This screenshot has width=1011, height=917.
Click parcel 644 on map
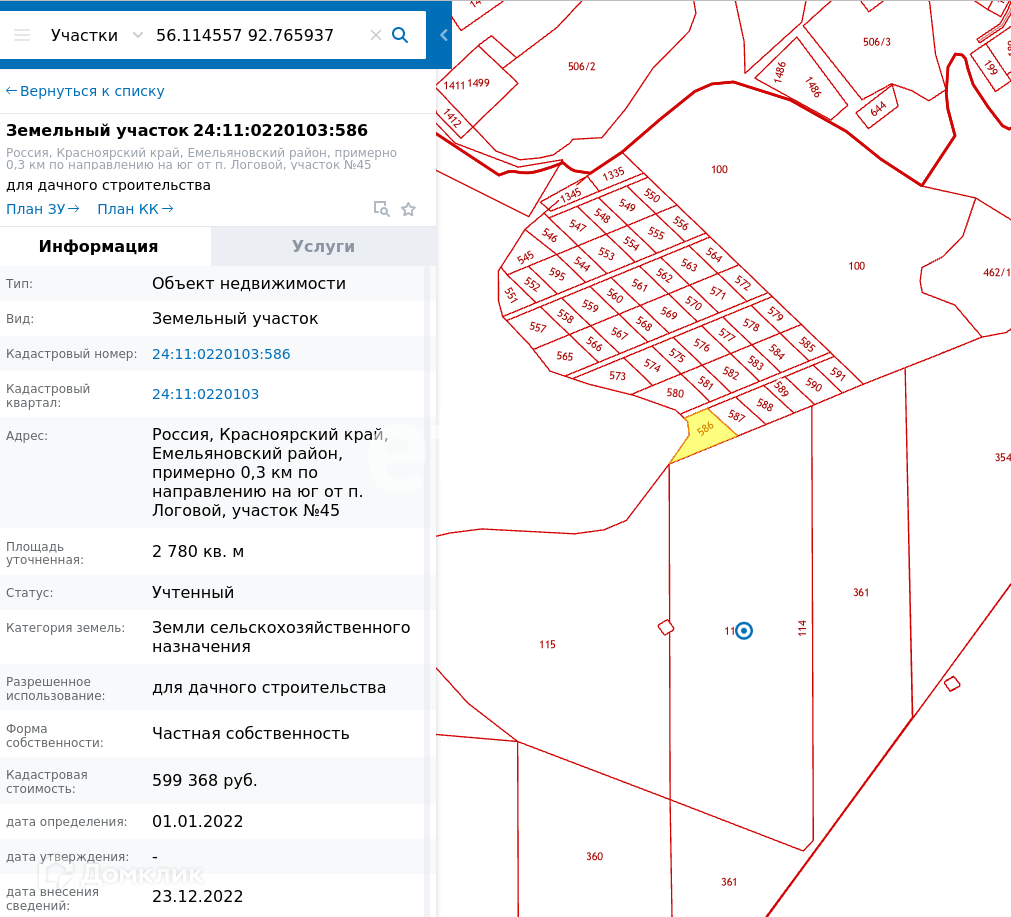(x=878, y=108)
